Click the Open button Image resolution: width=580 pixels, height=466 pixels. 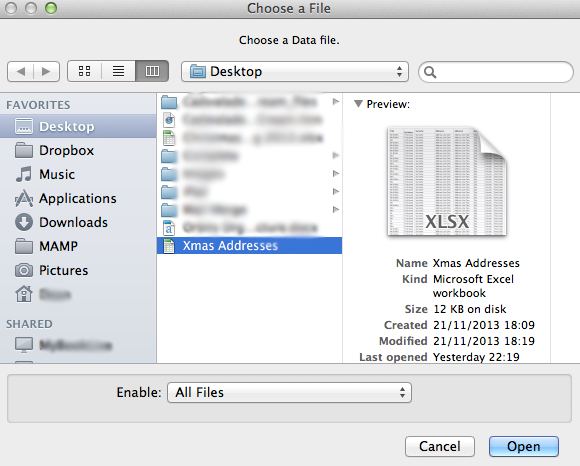(x=524, y=446)
